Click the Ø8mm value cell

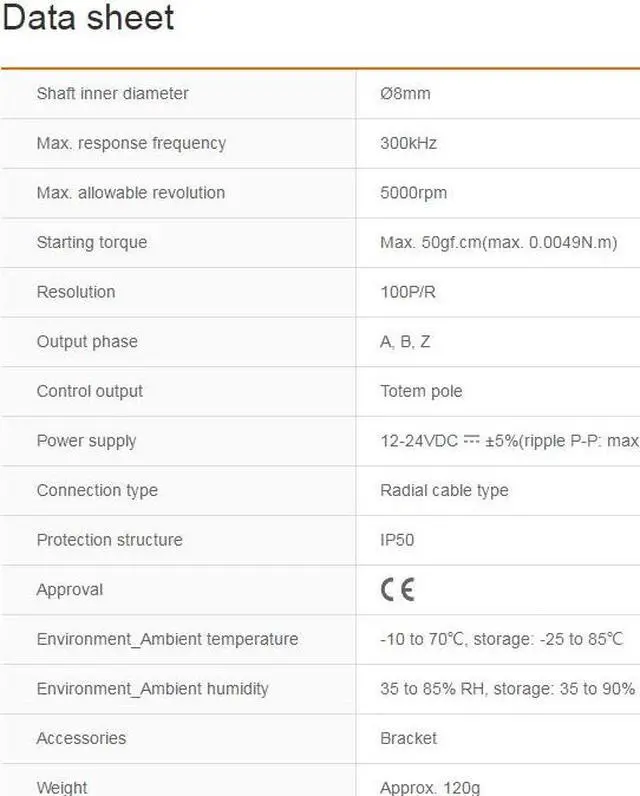(x=405, y=94)
